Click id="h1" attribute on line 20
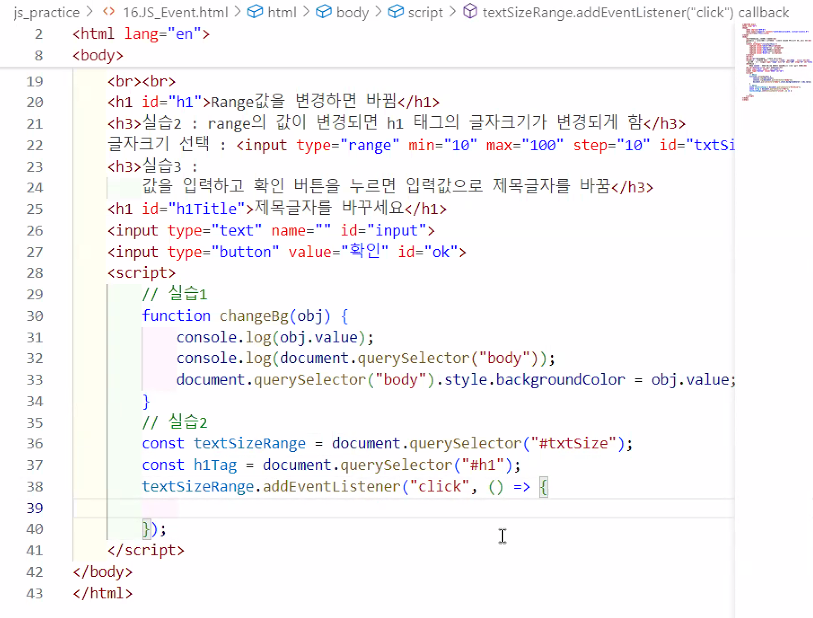This screenshot has width=813, height=618. pos(172,102)
